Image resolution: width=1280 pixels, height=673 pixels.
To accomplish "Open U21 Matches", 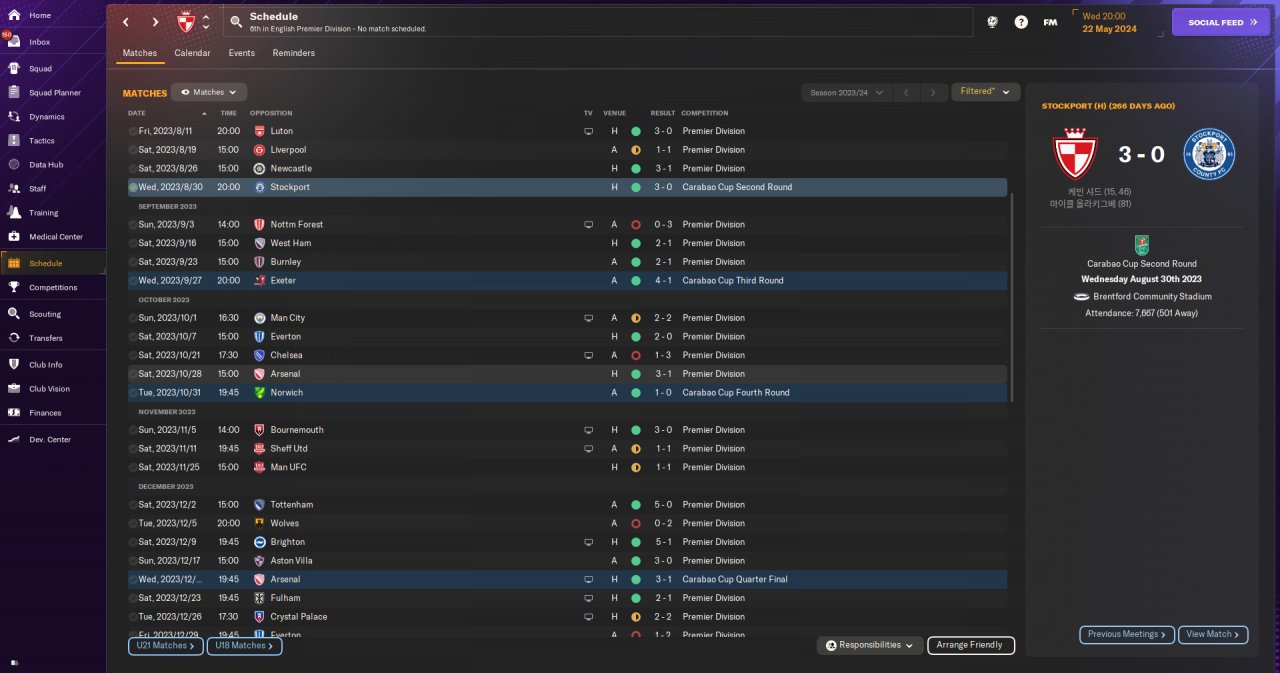I will (165, 646).
